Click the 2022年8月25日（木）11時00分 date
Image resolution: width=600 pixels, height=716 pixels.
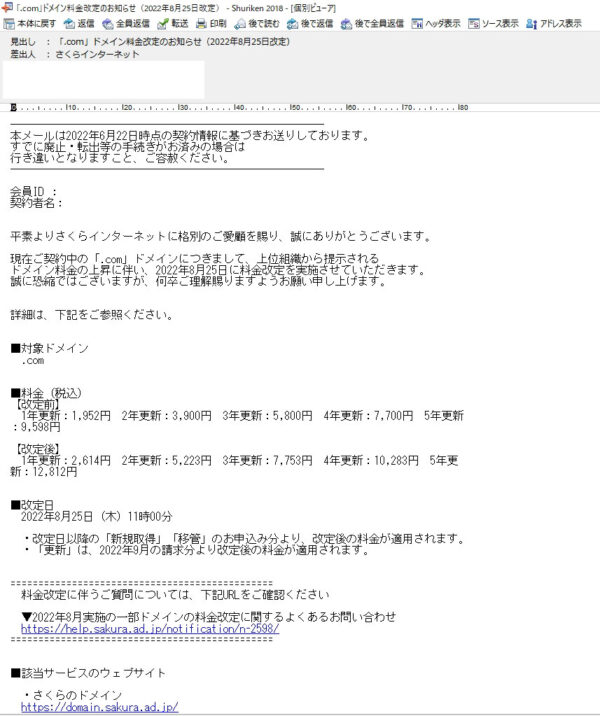[x=96, y=516]
